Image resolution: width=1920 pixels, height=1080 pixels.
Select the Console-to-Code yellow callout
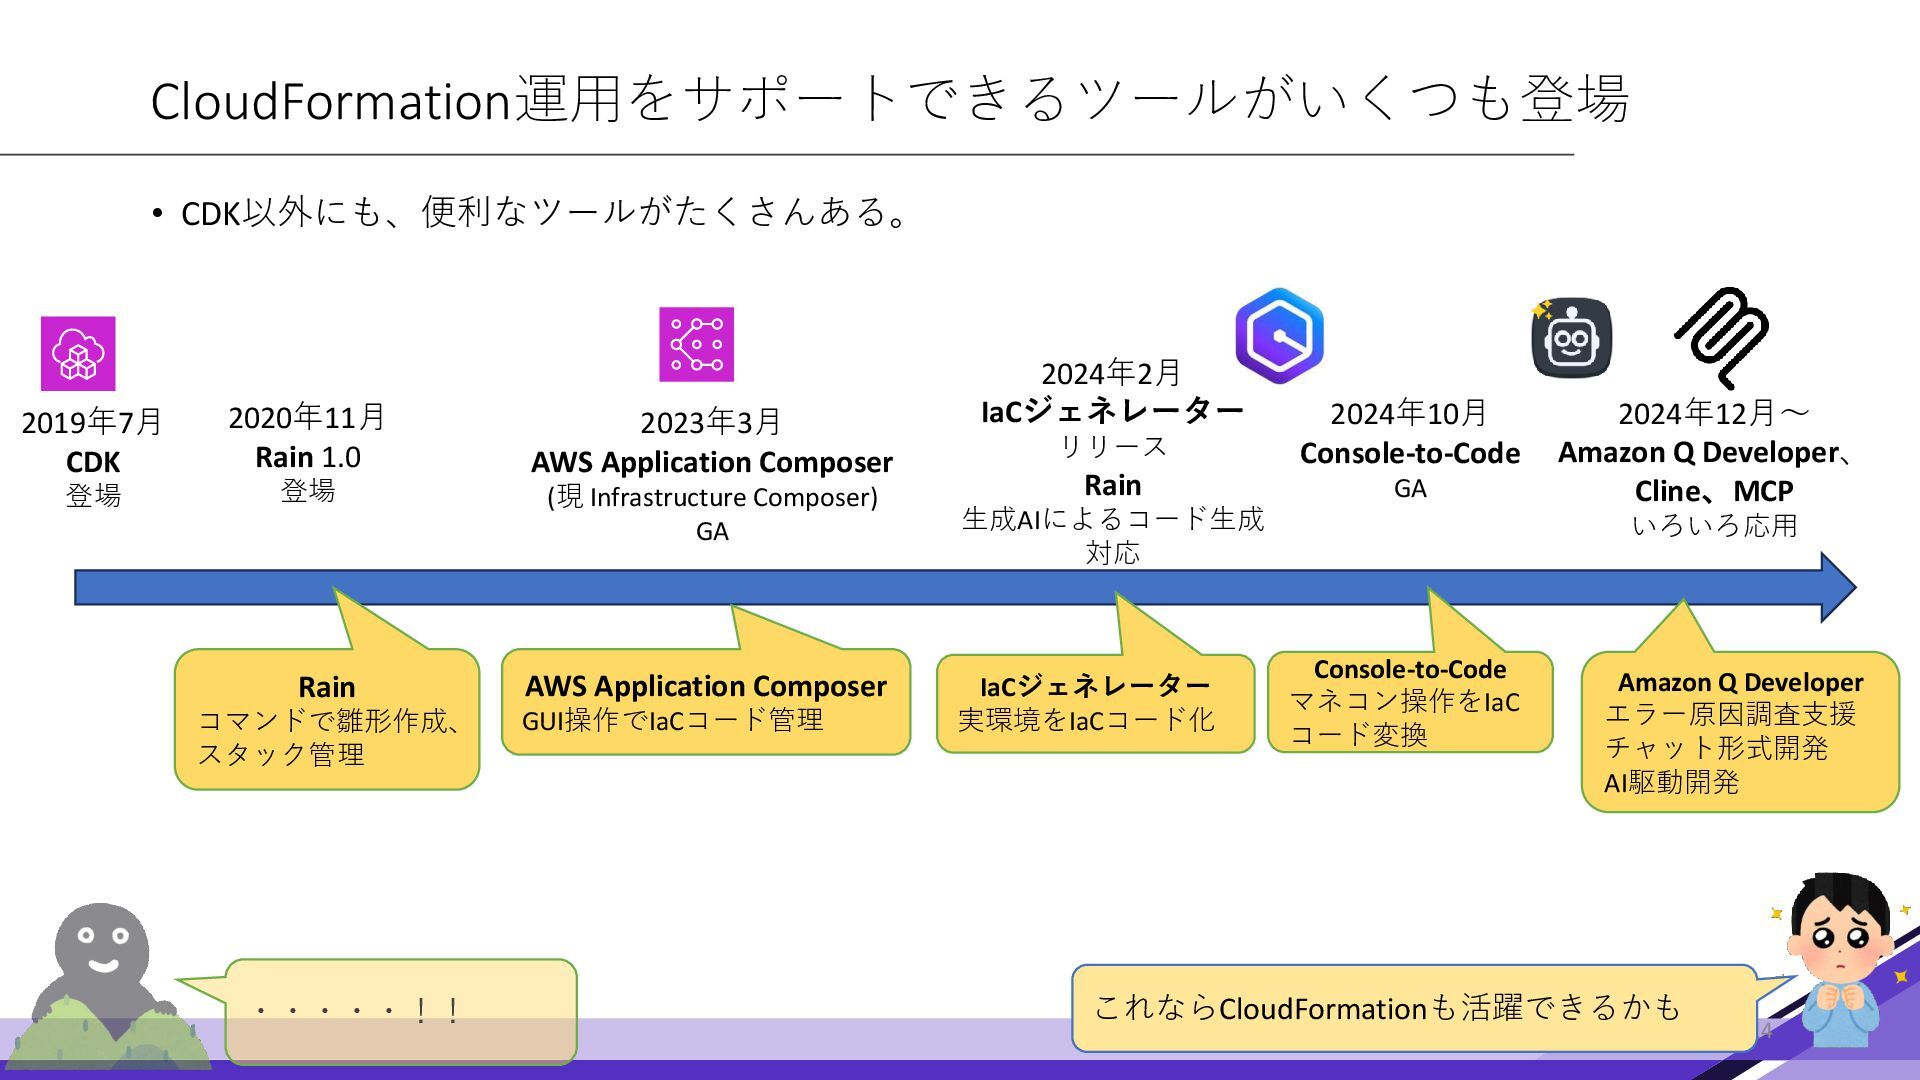[x=1409, y=702]
